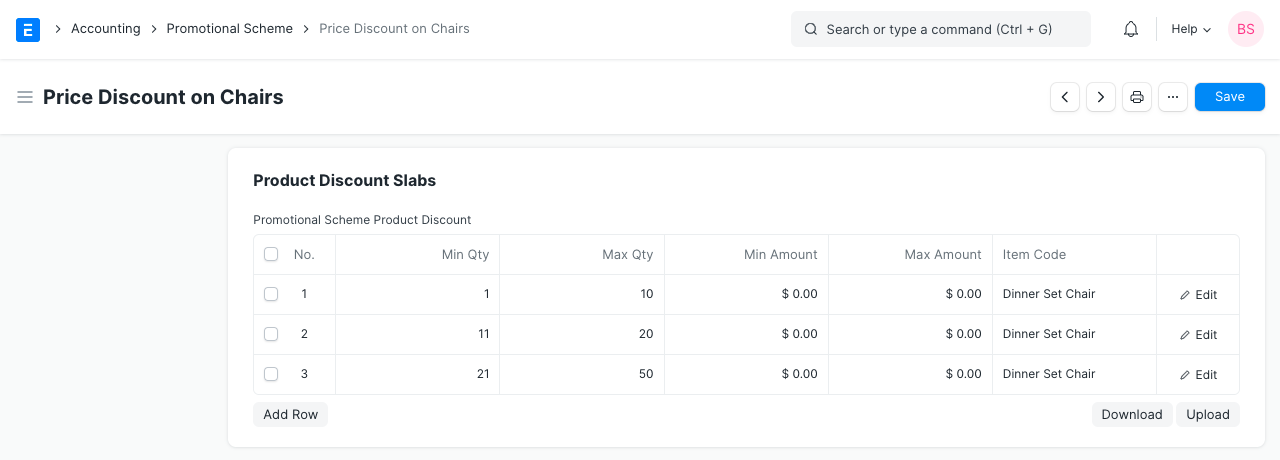Tick the checkbox for row 3
This screenshot has width=1280, height=460.
271,374
